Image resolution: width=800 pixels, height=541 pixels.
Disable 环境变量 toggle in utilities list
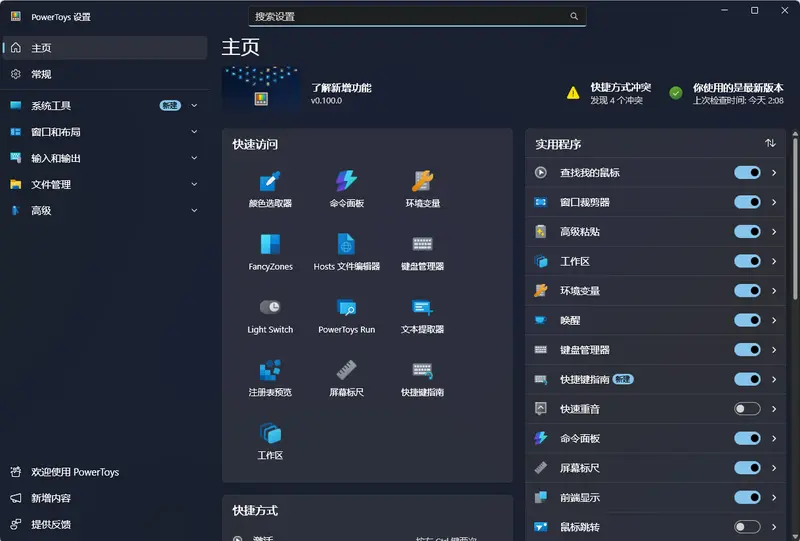click(x=747, y=290)
